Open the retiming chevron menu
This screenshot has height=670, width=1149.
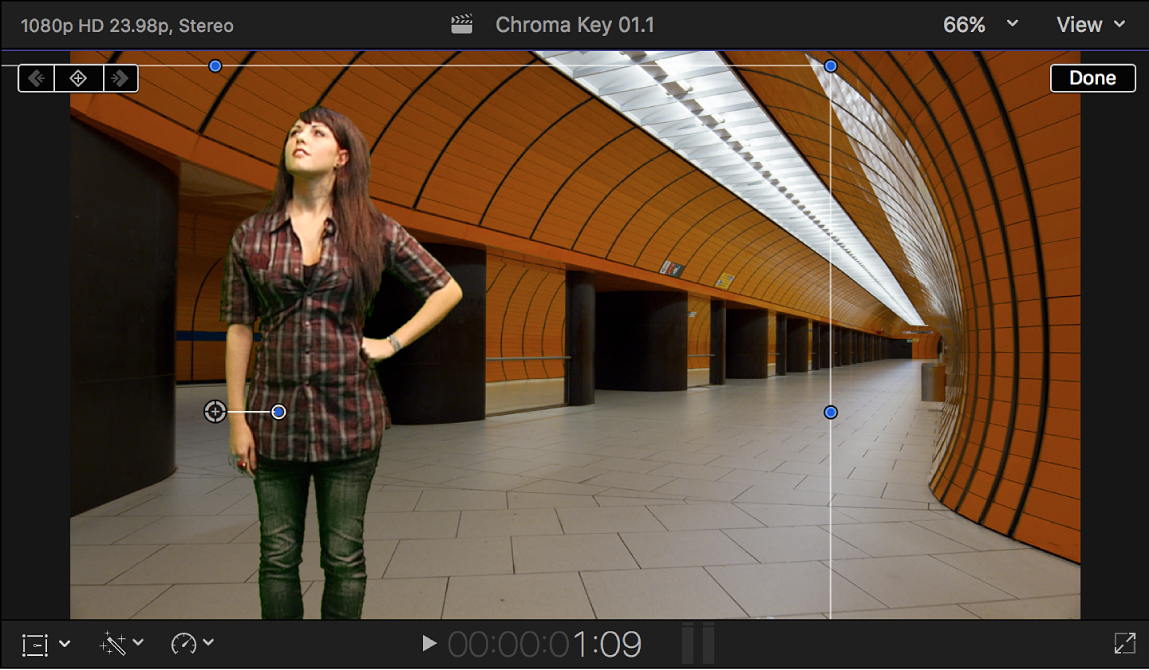[x=207, y=643]
